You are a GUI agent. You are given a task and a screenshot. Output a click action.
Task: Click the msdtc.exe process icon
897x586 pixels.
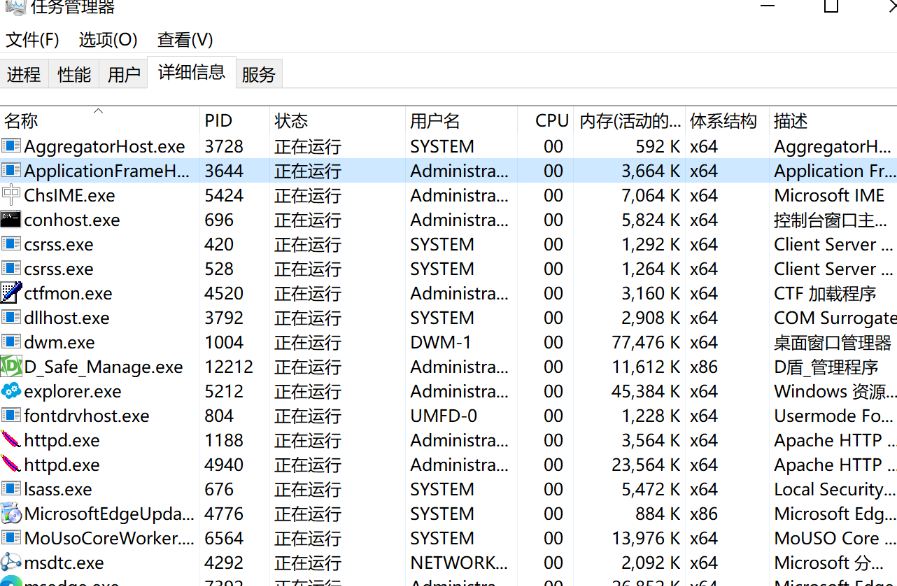[x=11, y=563]
